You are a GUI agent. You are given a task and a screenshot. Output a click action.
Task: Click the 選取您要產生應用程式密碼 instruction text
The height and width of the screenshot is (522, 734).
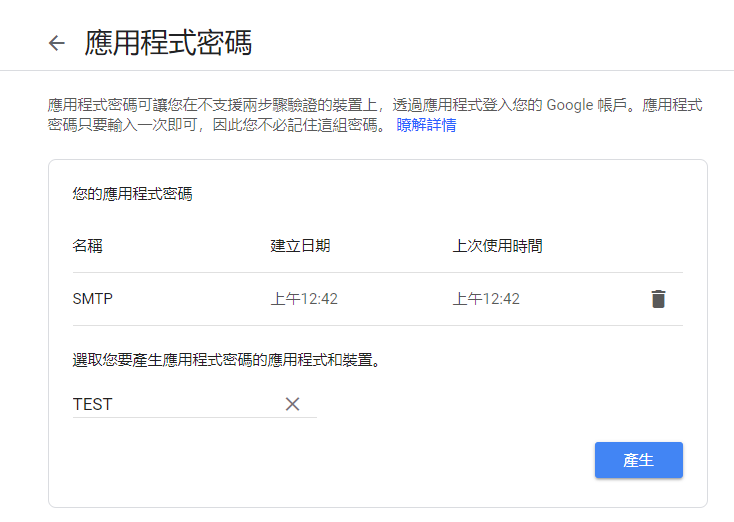click(226, 360)
